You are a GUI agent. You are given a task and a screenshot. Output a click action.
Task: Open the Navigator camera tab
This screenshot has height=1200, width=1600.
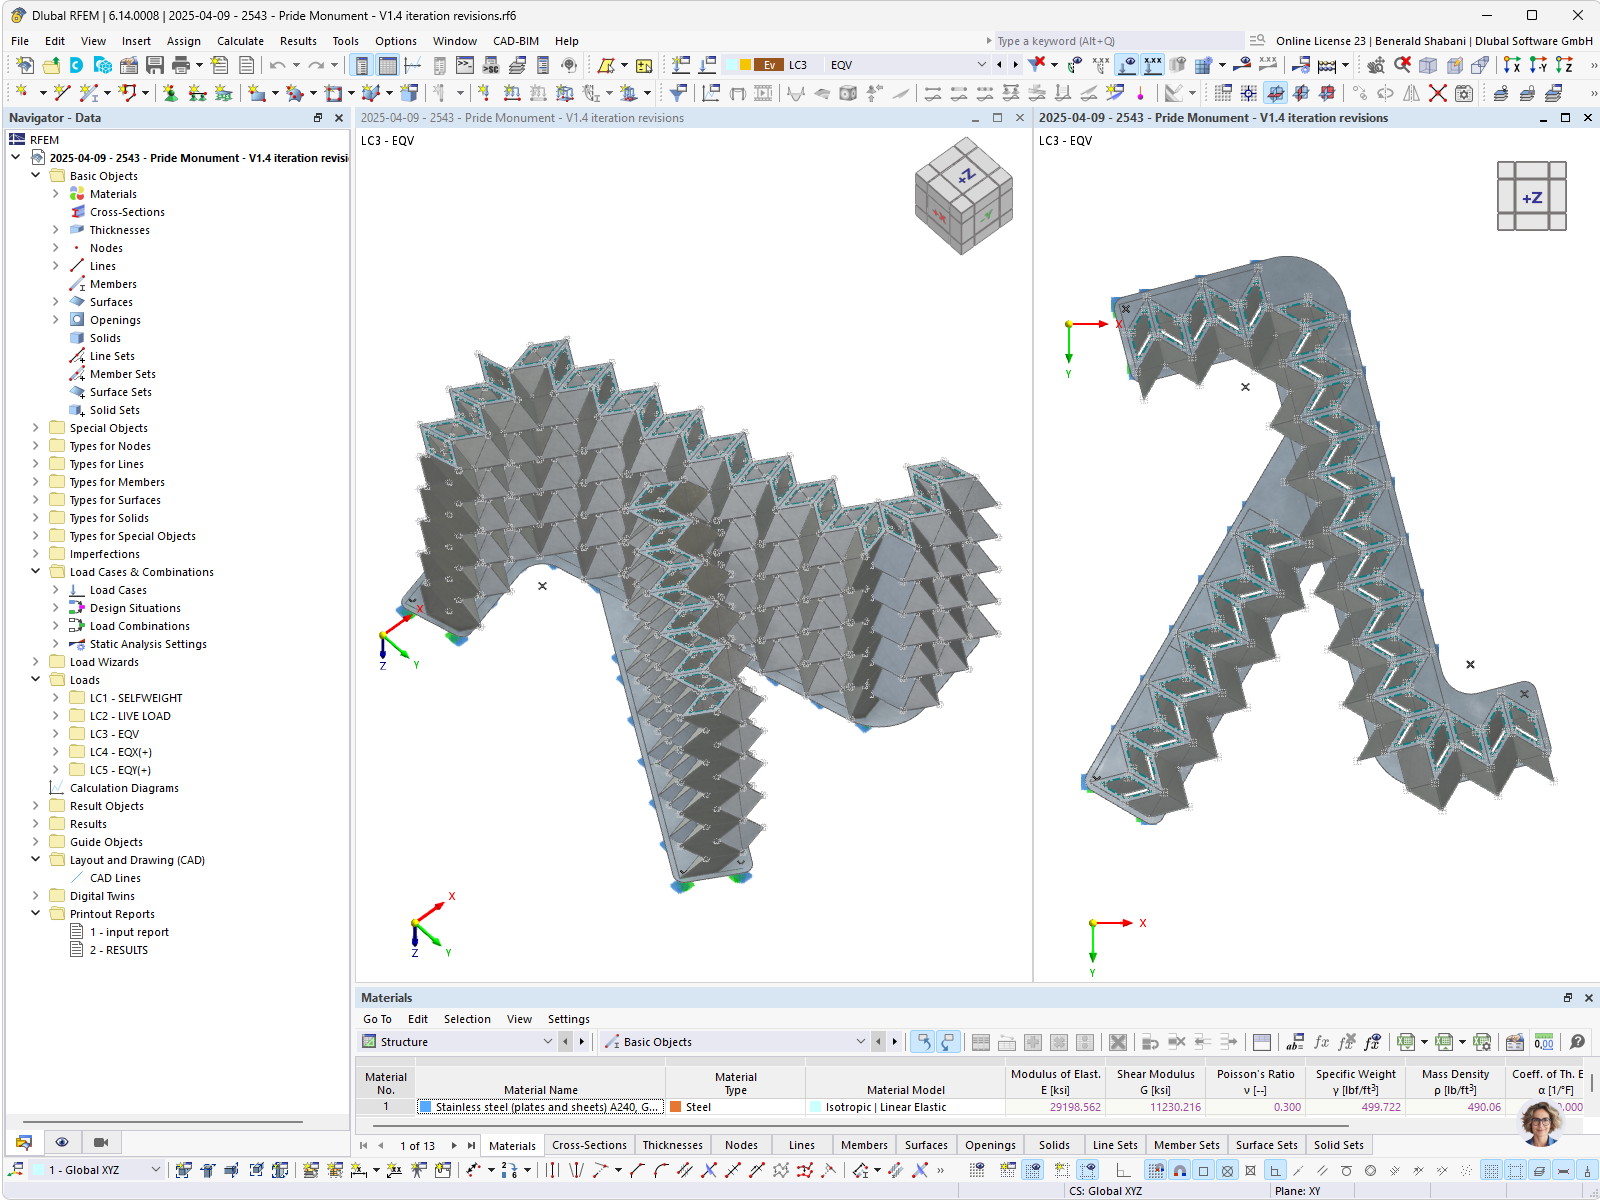(101, 1142)
